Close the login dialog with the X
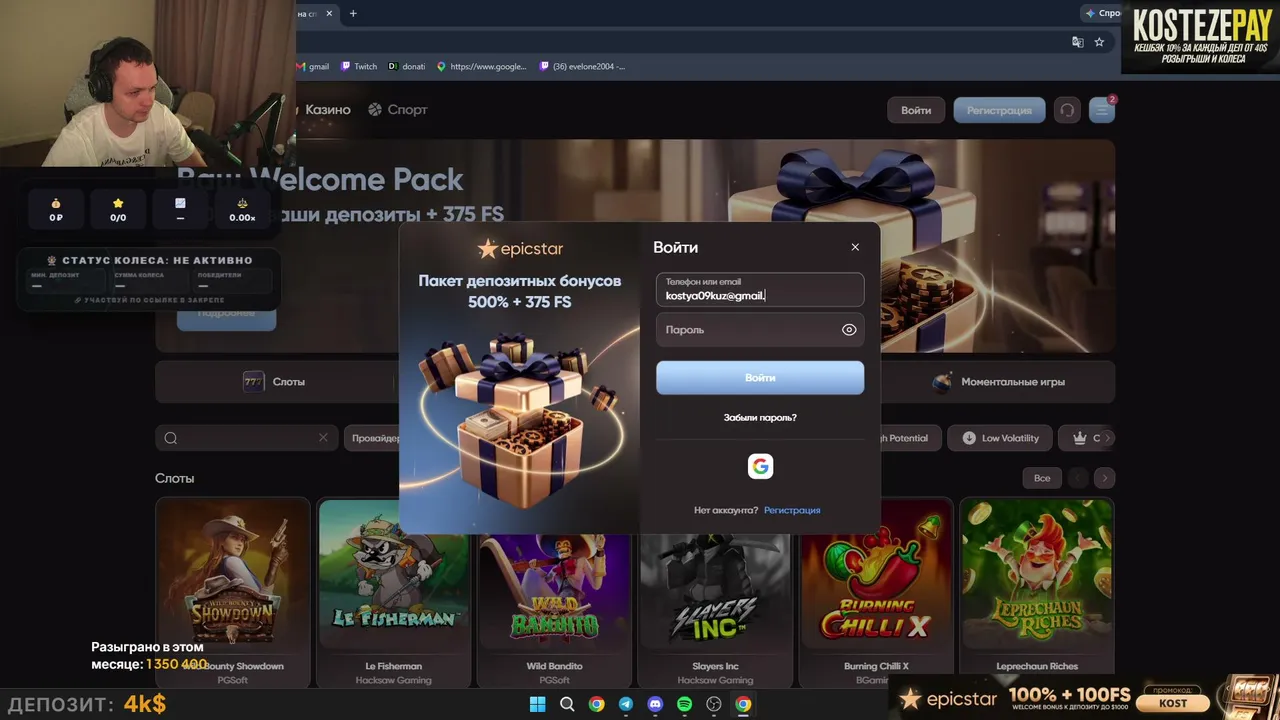 pyautogui.click(x=855, y=247)
